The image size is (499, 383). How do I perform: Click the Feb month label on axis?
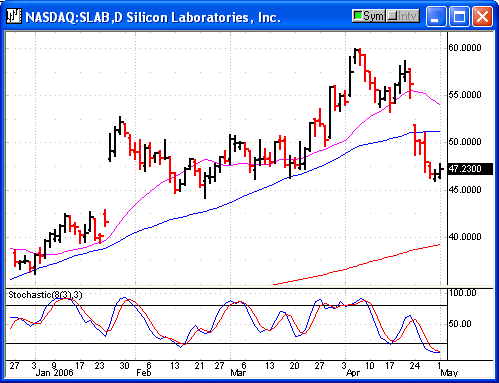tap(144, 372)
